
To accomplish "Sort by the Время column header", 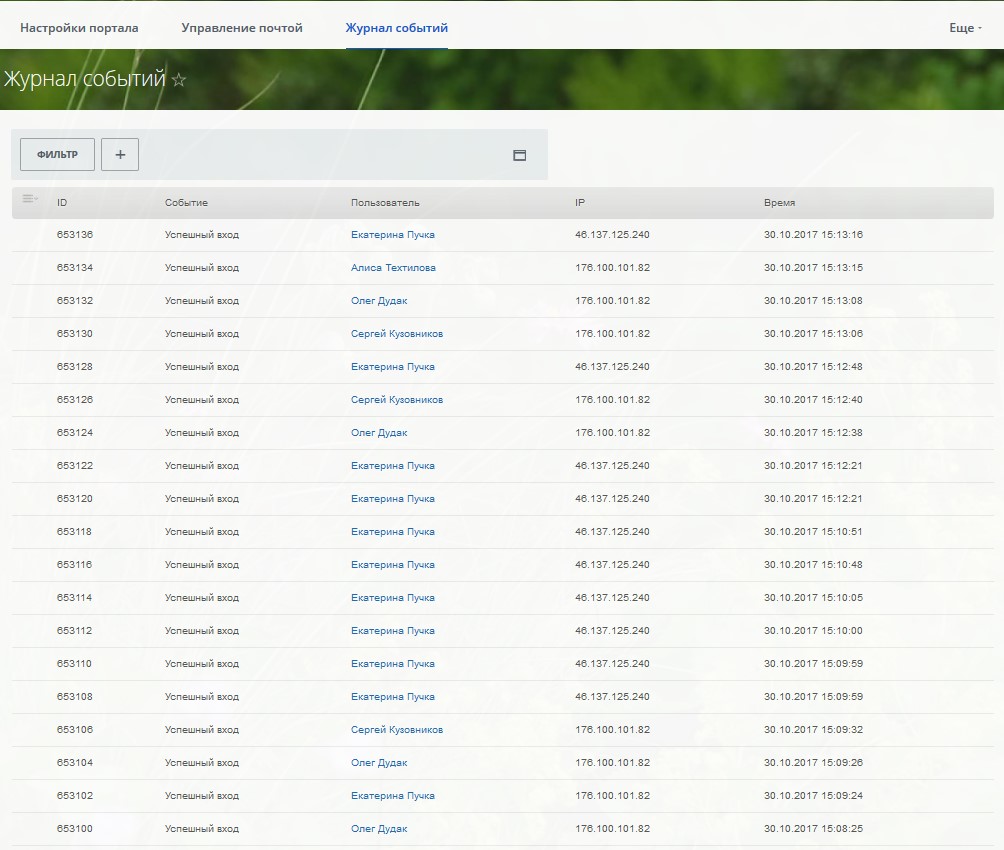I will pos(779,202).
